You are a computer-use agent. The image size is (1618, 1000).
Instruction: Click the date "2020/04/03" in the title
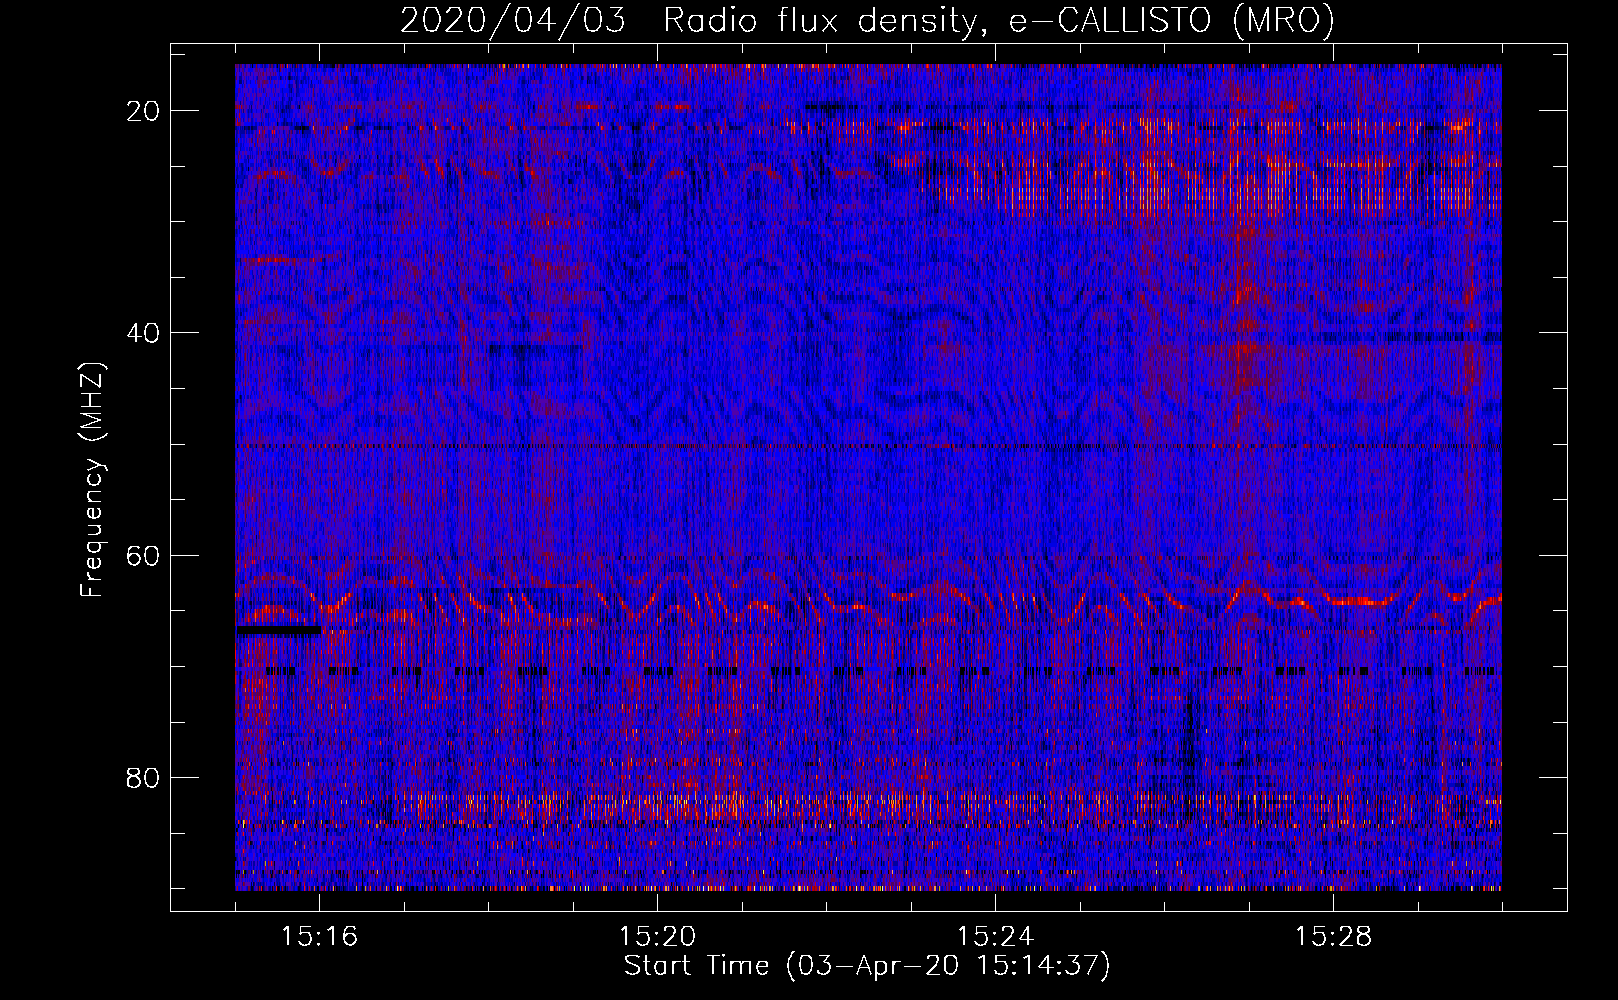pyautogui.click(x=513, y=21)
